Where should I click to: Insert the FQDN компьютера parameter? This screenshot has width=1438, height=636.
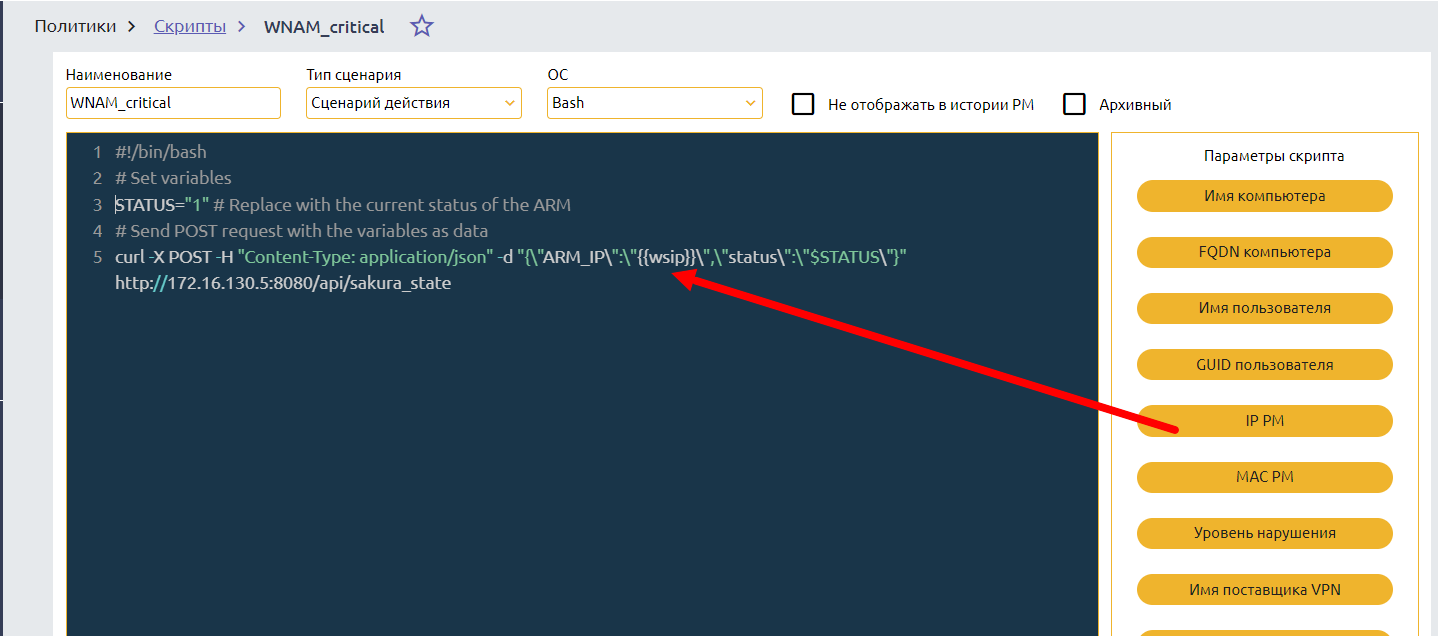[1264, 252]
